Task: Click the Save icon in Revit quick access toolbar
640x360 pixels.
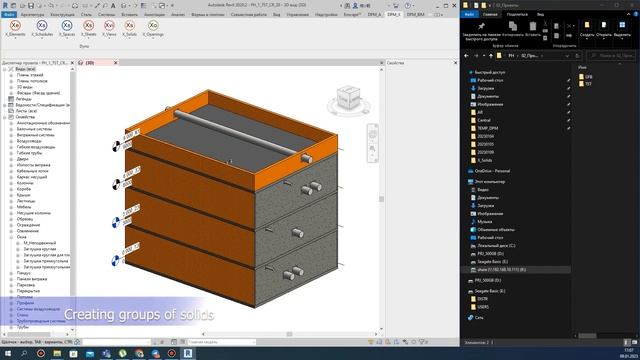Action: click(31, 6)
